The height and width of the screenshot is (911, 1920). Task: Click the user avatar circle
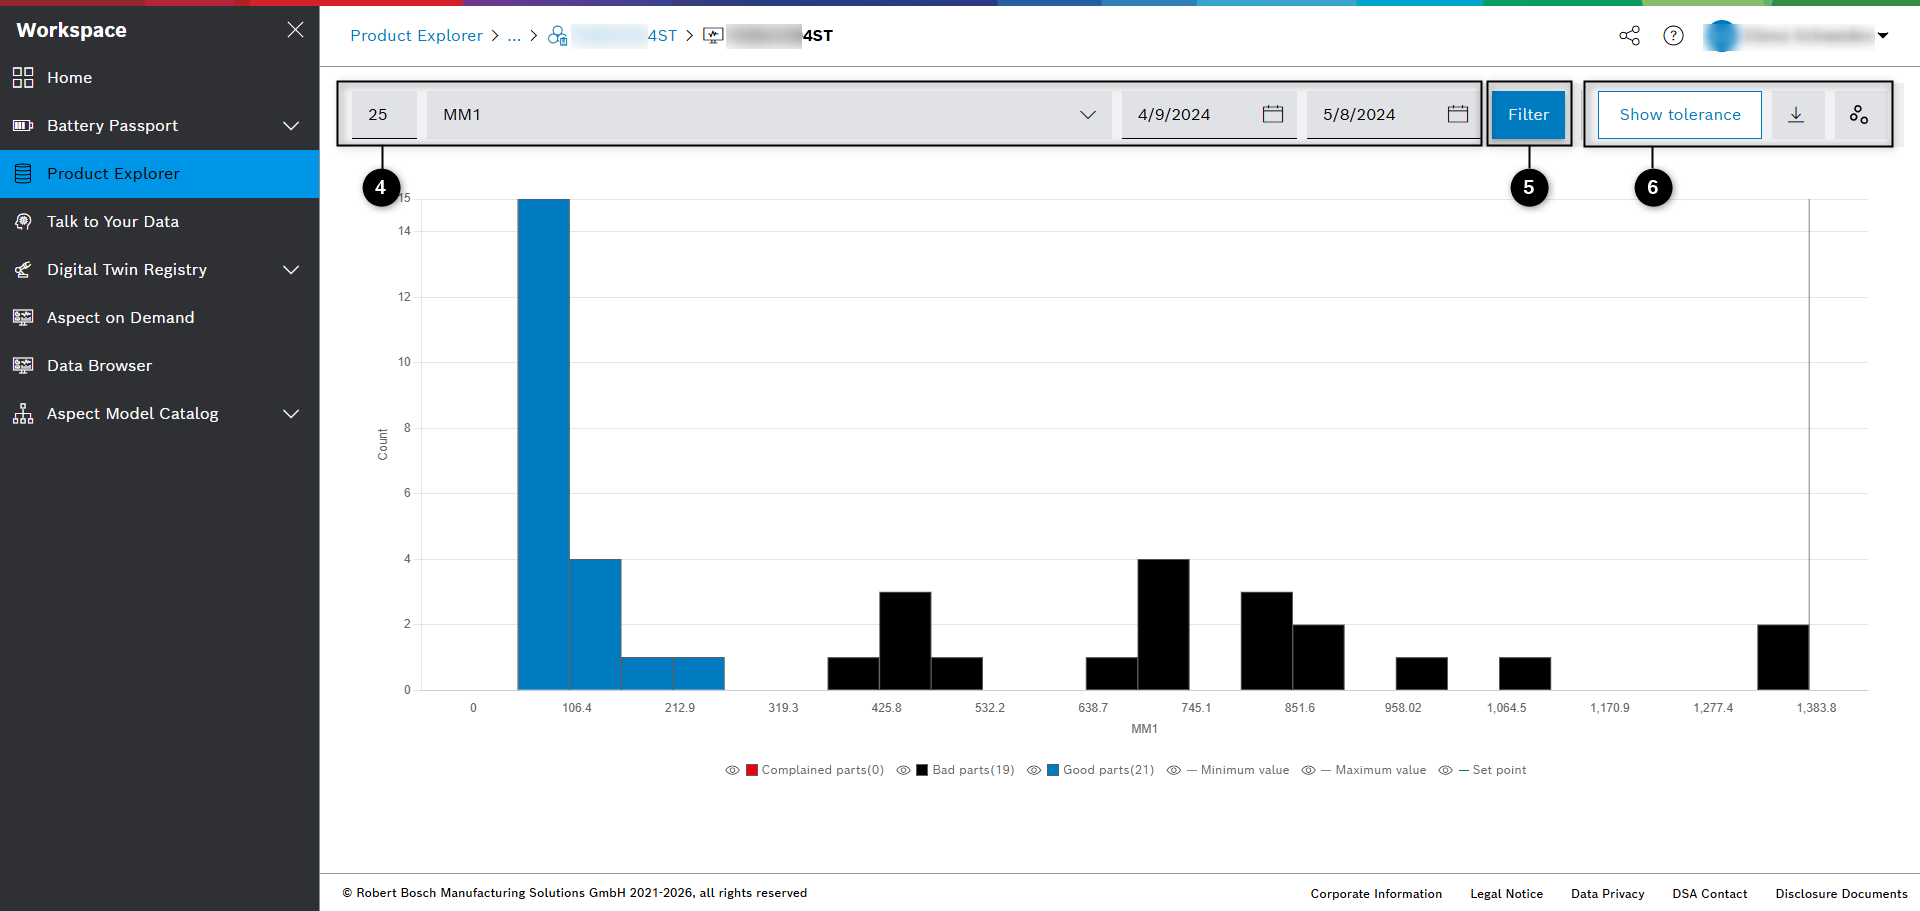1721,36
